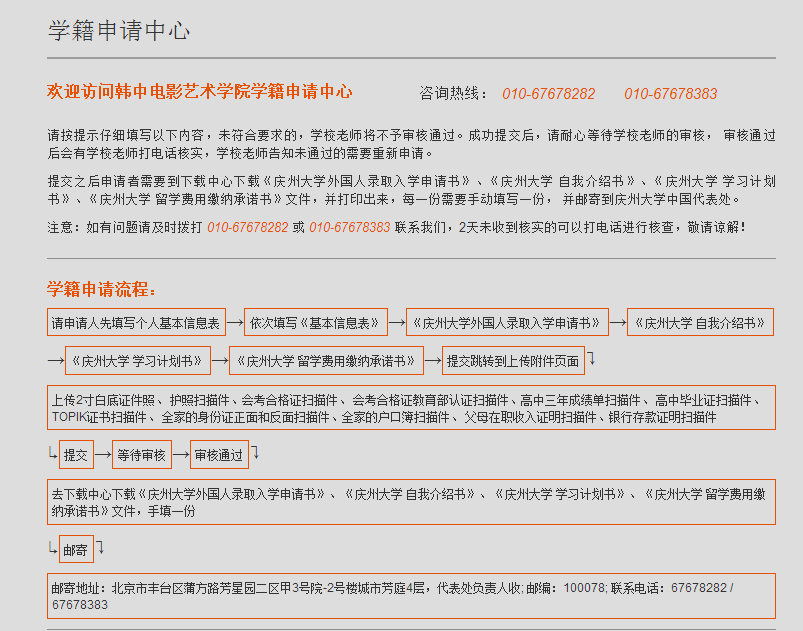This screenshot has width=803, height=631.
Task: Click the 咨询热线 label
Action: pos(453,93)
